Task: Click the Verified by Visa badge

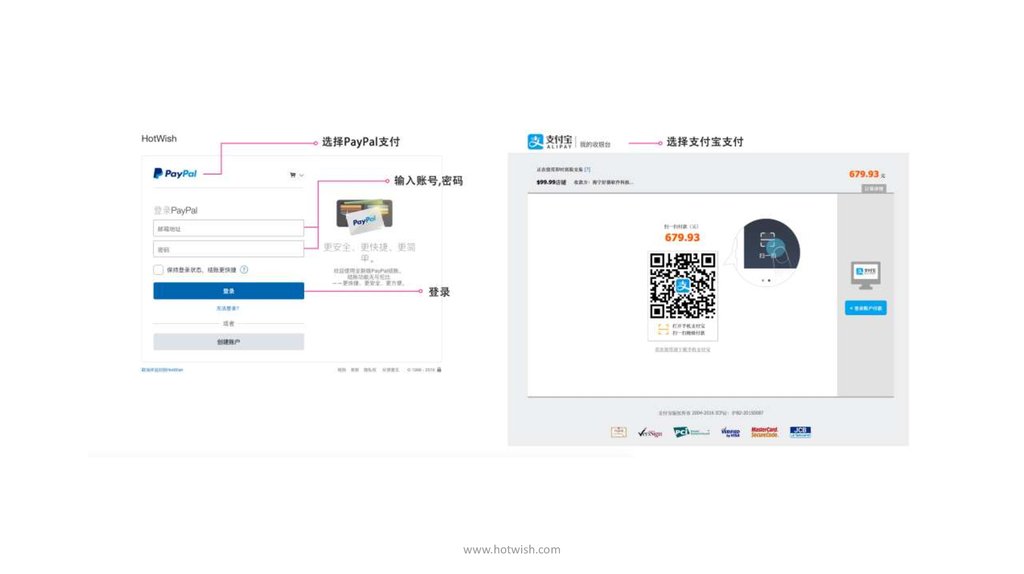Action: 729,432
